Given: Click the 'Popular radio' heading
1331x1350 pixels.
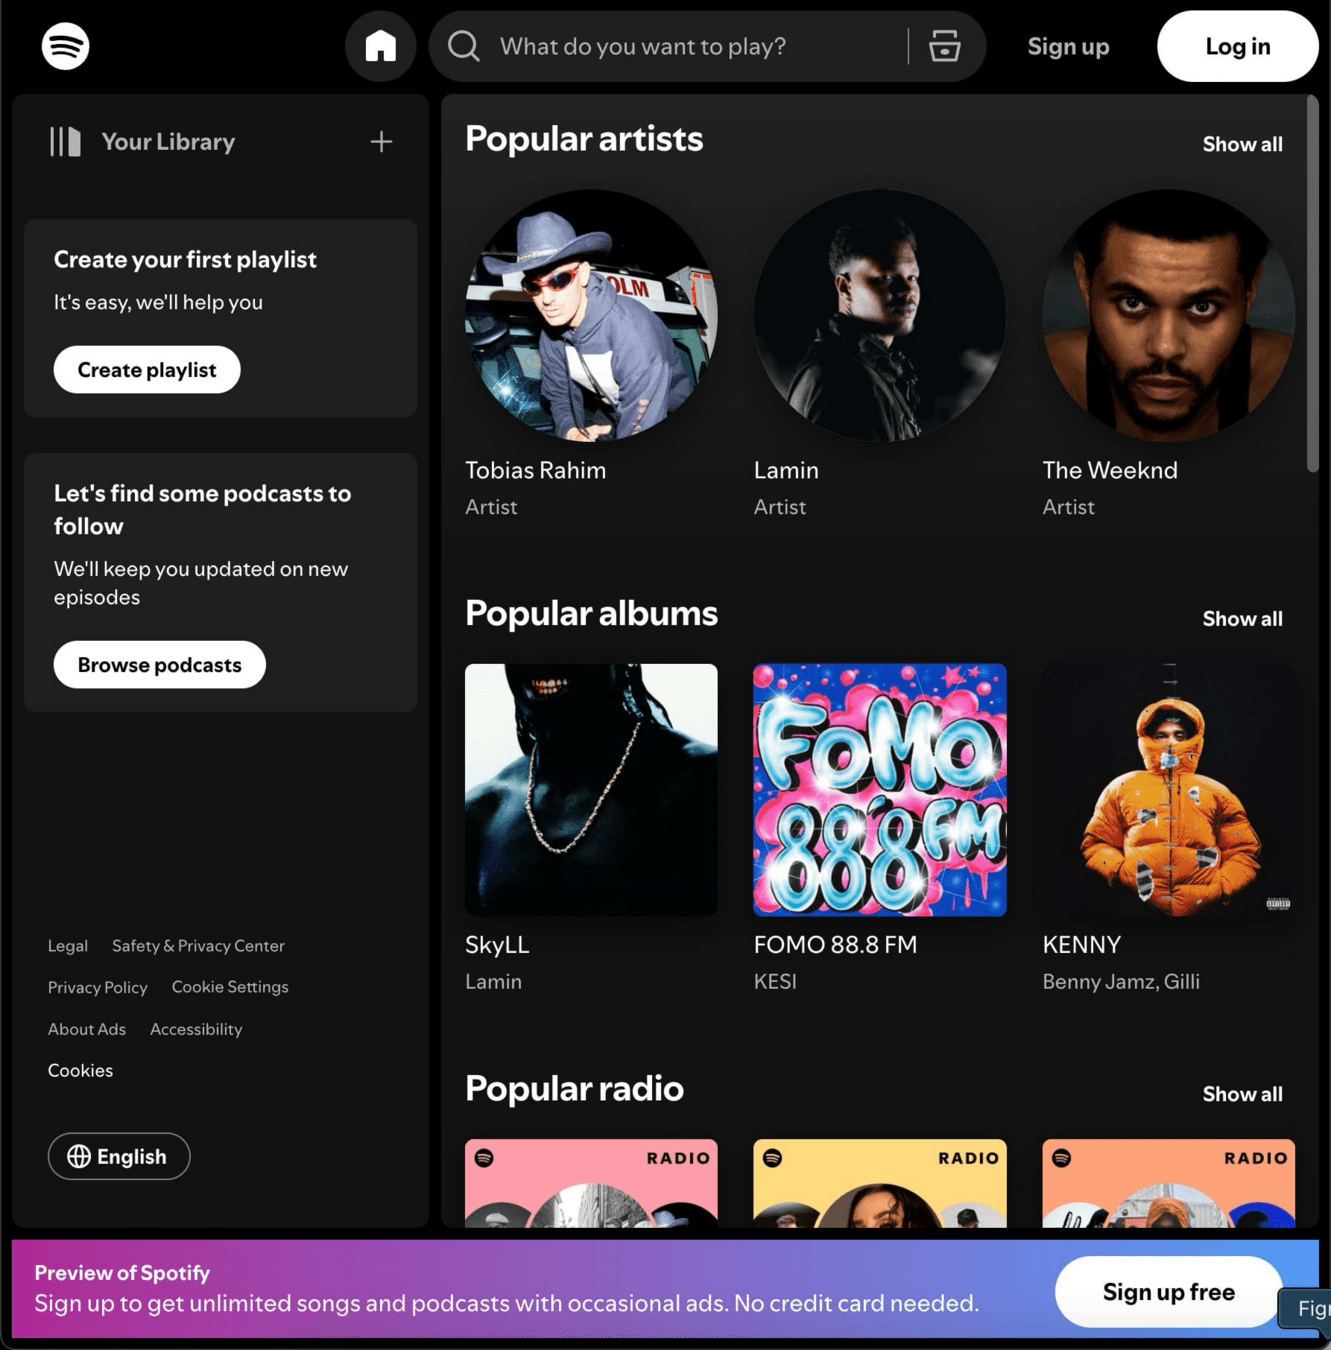Looking at the screenshot, I should point(574,1089).
